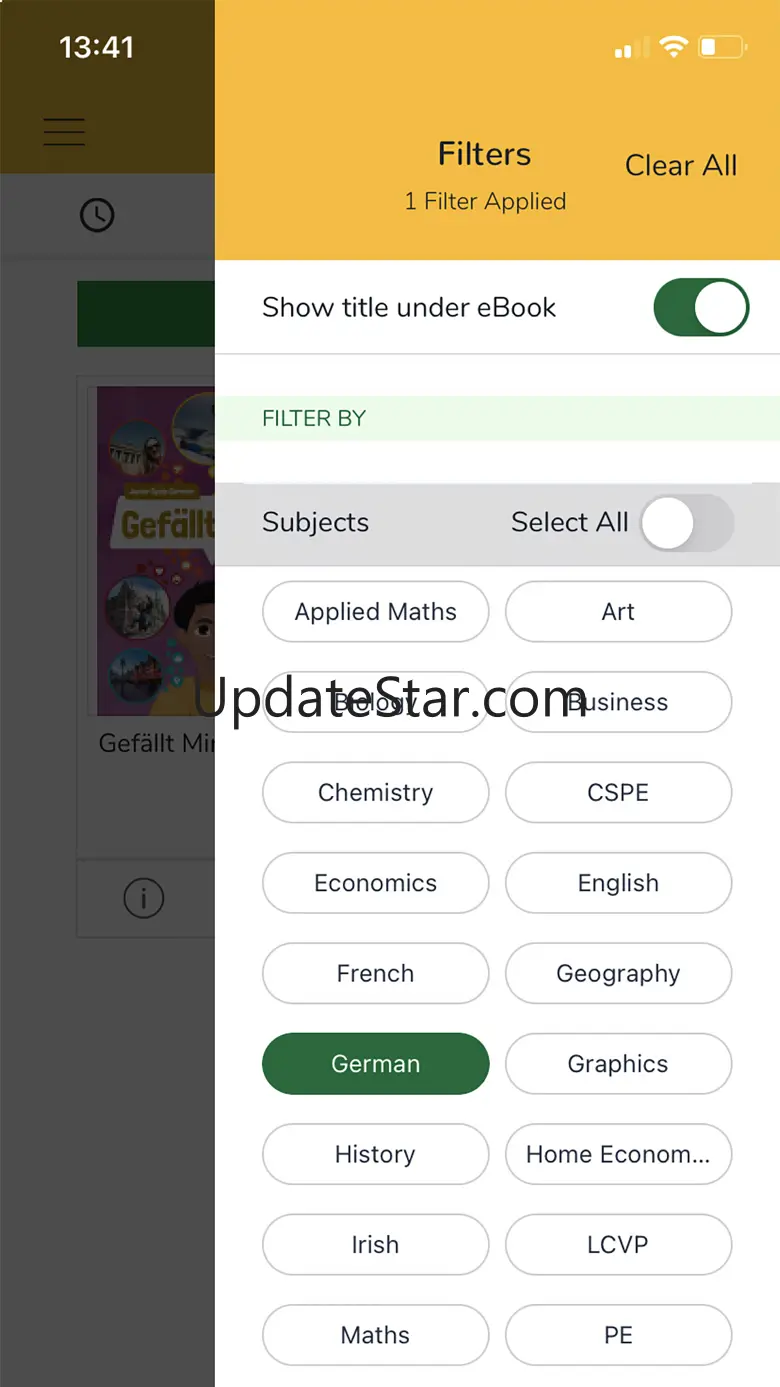Image resolution: width=780 pixels, height=1387 pixels.
Task: Turn off Show title under eBook switch
Action: (701, 307)
